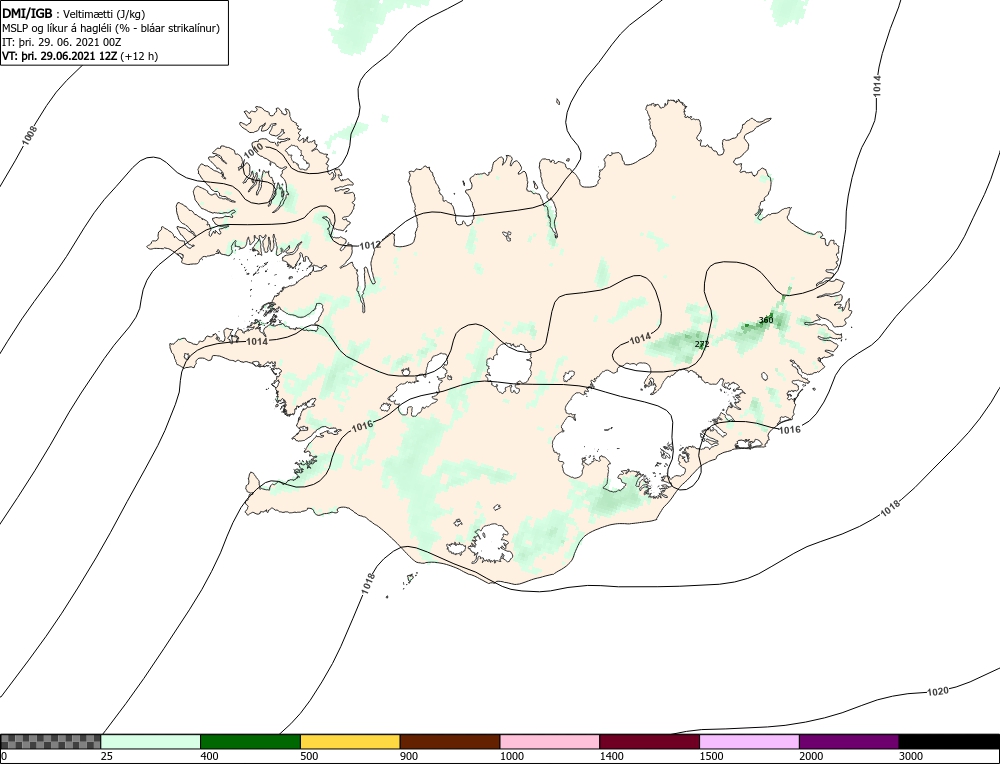Click the legend tick label '1000'

(x=511, y=757)
